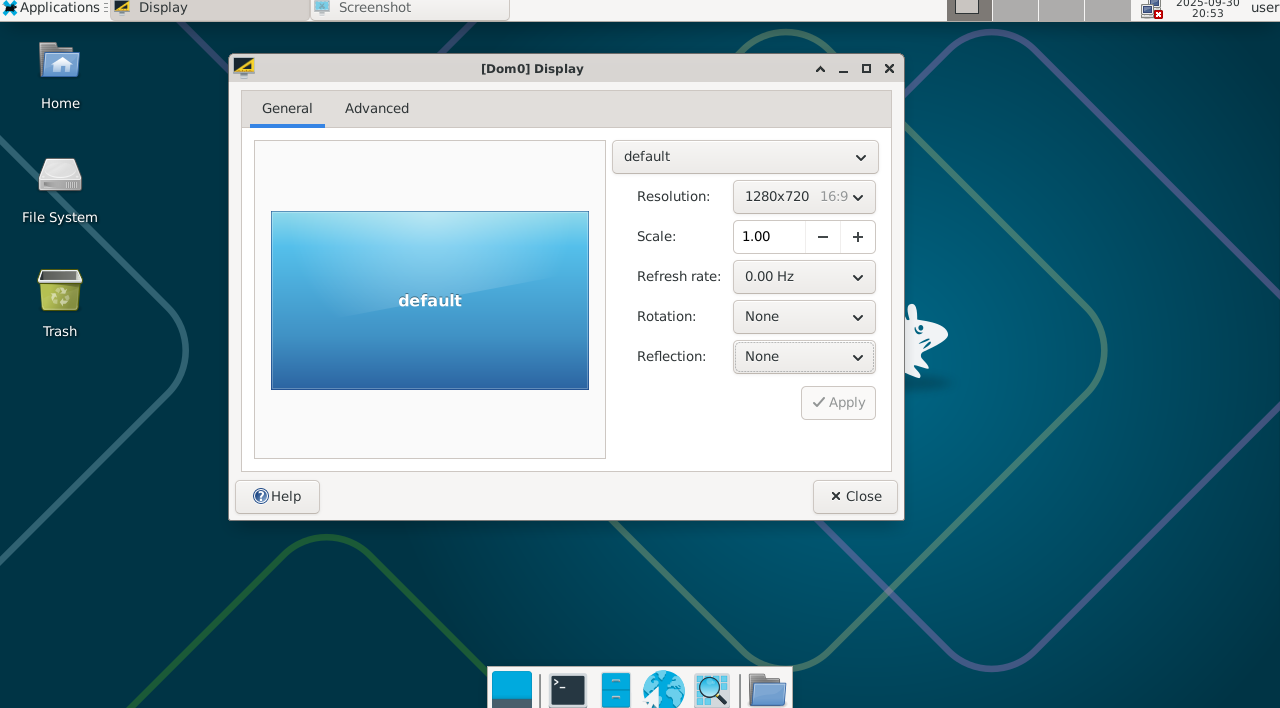Expand the Resolution dropdown
The height and width of the screenshot is (708, 1280).
804,197
